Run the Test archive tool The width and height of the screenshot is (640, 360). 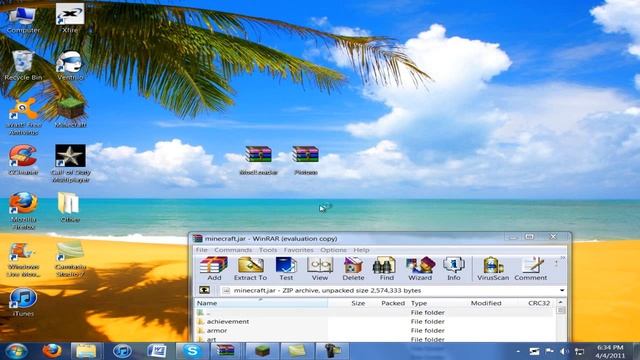point(286,269)
